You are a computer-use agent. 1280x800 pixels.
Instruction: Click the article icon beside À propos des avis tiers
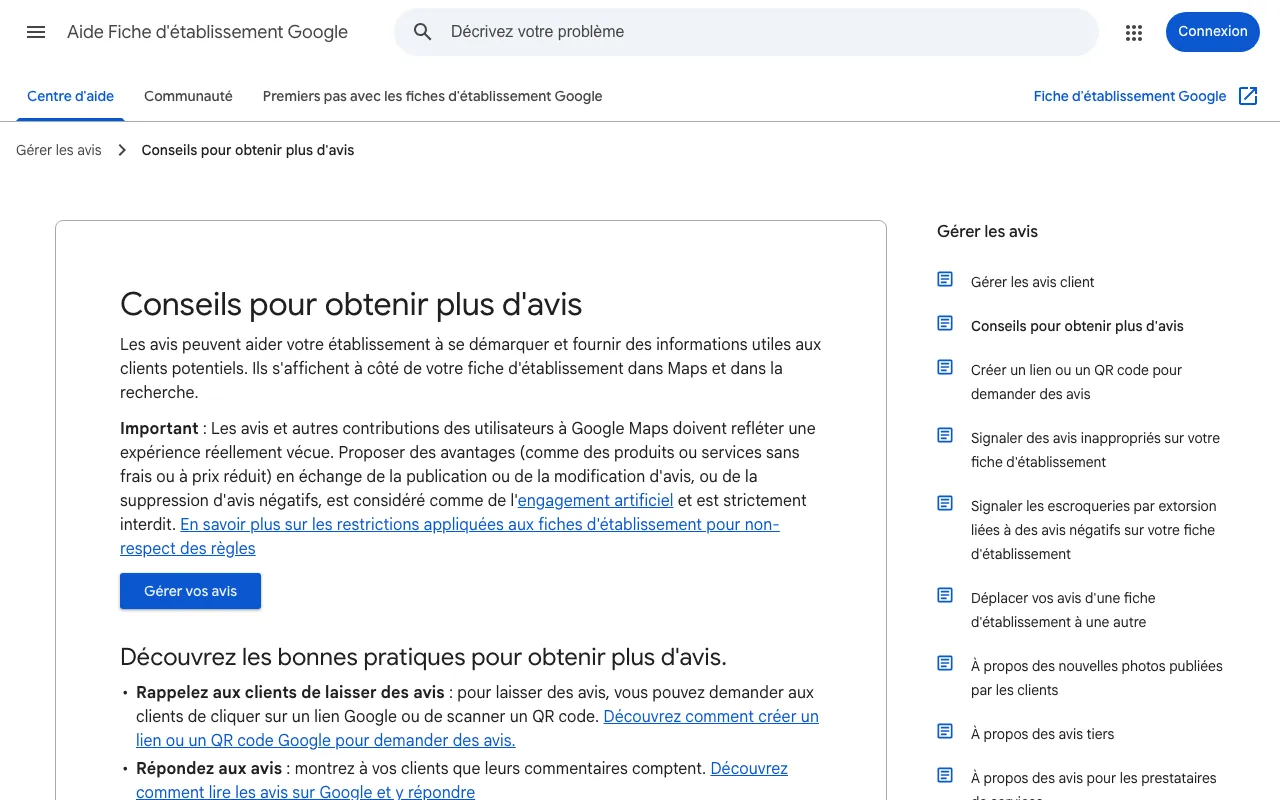pos(945,731)
